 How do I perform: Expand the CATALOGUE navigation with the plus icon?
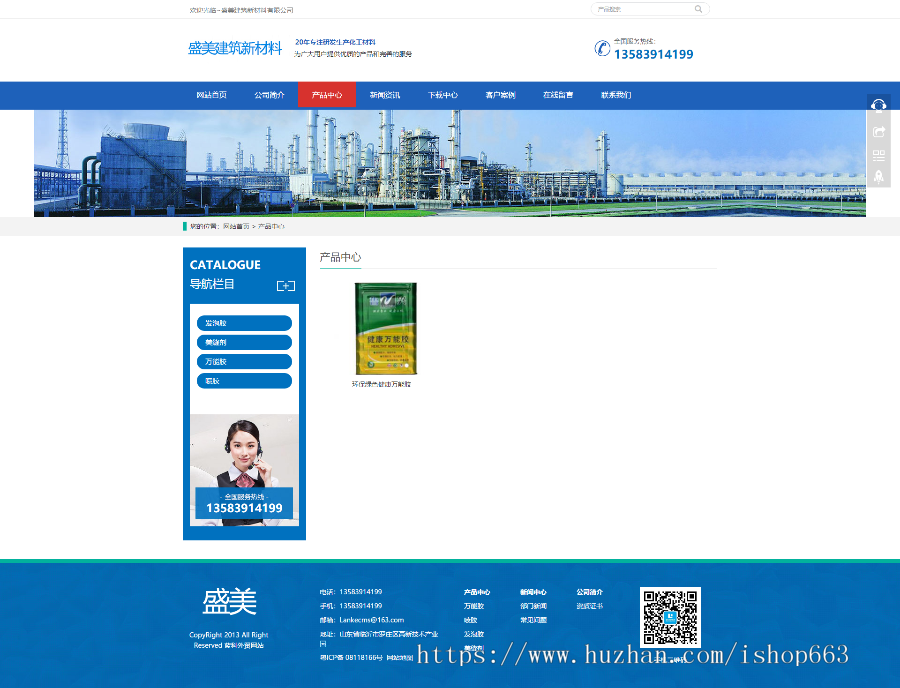[x=284, y=285]
